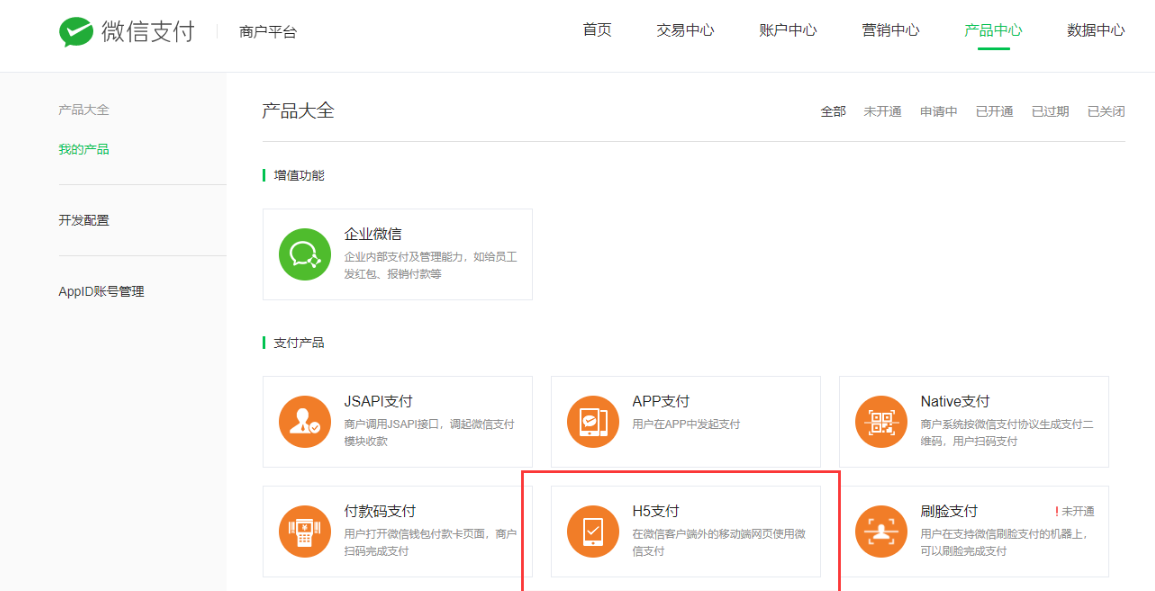The height and width of the screenshot is (591, 1155).
Task: Click the JSAPI支付 card description text
Action: [429, 433]
